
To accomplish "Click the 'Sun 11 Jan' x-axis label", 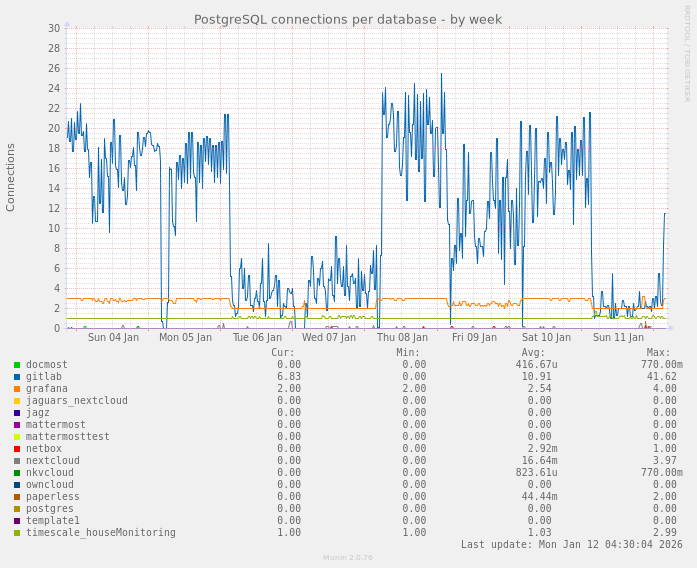I will (618, 337).
